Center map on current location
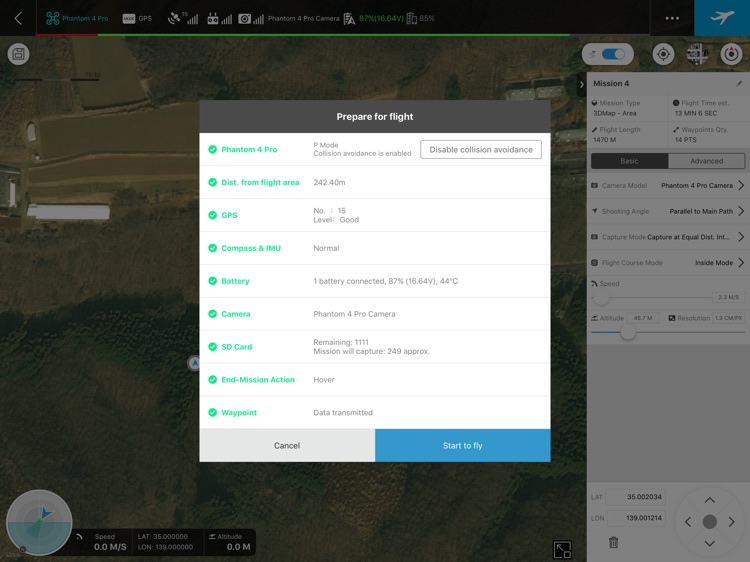The width and height of the screenshot is (750, 562). [663, 54]
